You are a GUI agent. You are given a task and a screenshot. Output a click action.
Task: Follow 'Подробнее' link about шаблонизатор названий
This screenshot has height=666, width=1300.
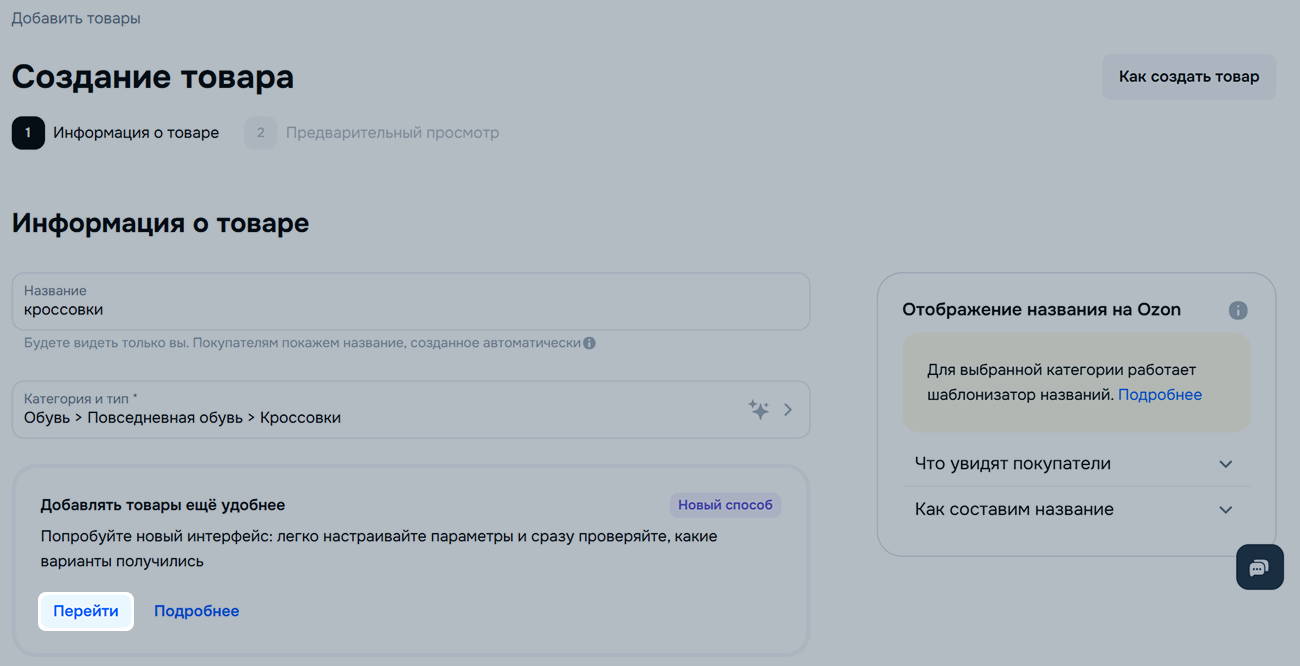tap(1159, 395)
